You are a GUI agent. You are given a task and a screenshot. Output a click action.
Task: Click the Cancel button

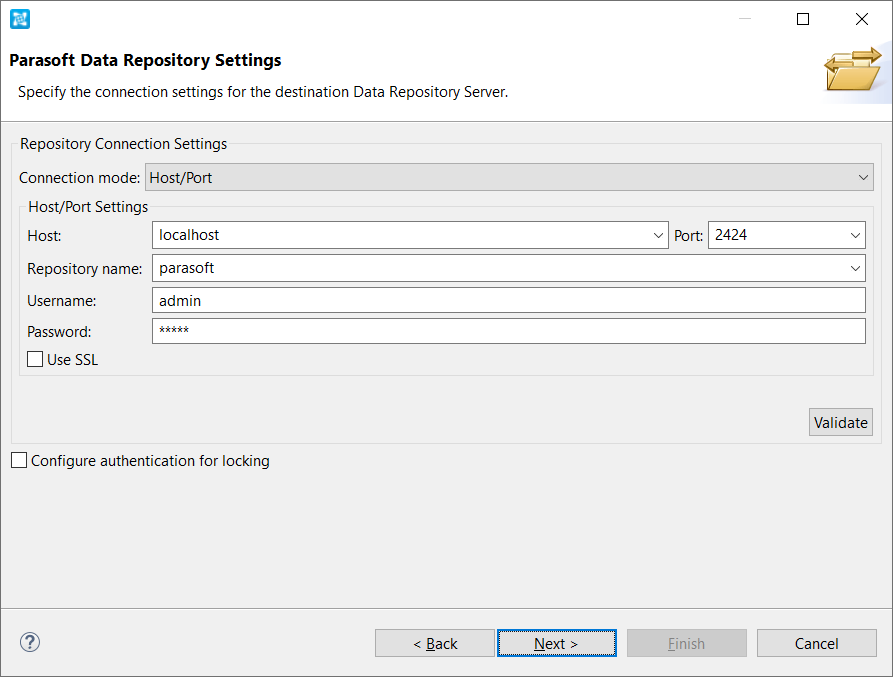[x=816, y=643]
